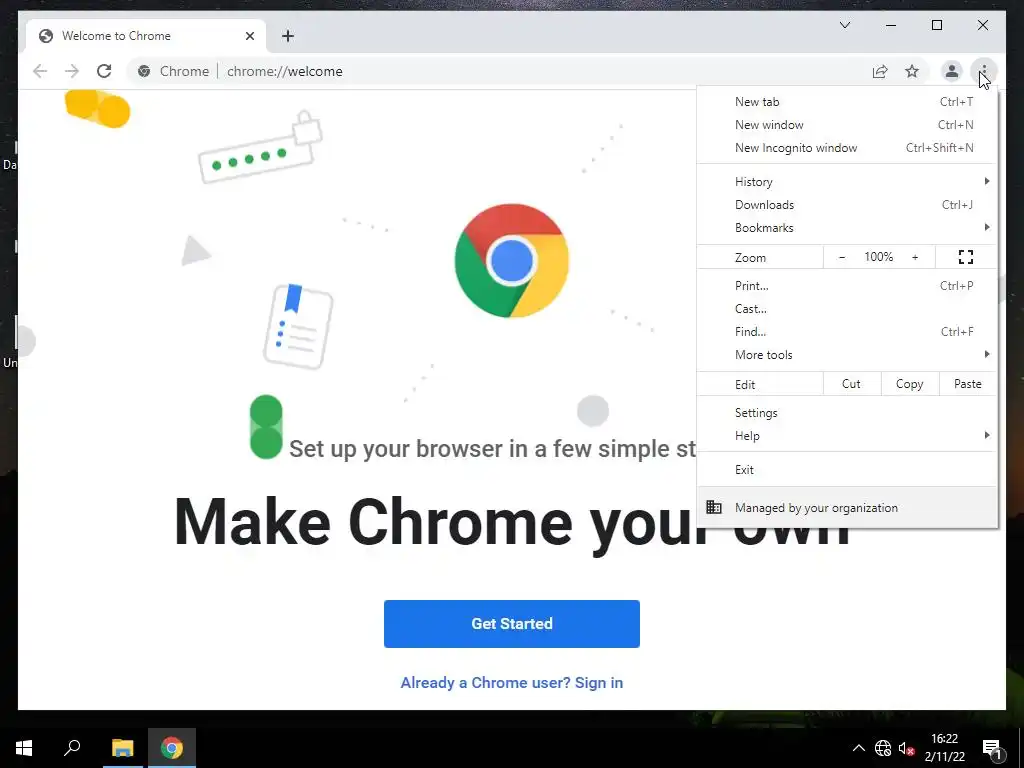Expand the Help submenu
This screenshot has width=1024, height=768.
(x=847, y=436)
